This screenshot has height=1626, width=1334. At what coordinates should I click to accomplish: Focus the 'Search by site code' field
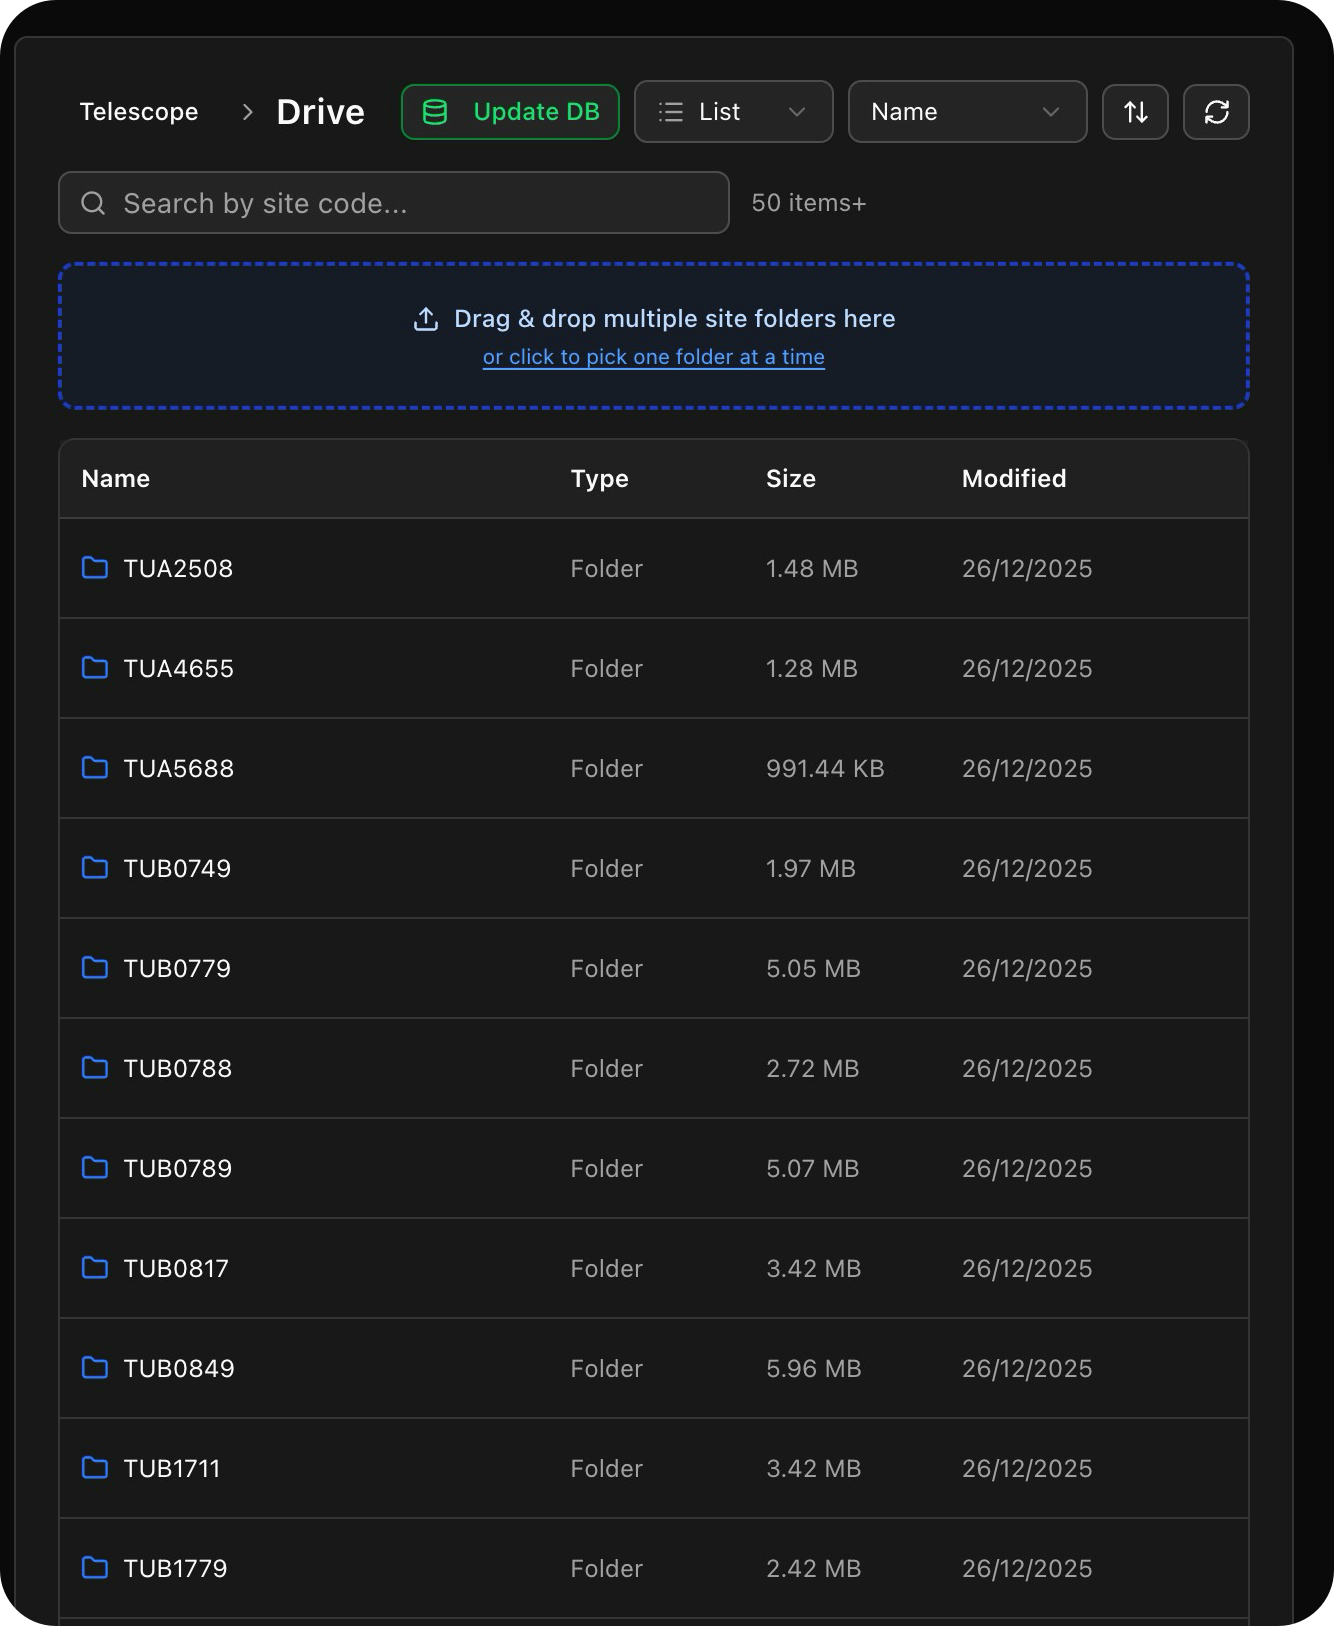pos(394,203)
